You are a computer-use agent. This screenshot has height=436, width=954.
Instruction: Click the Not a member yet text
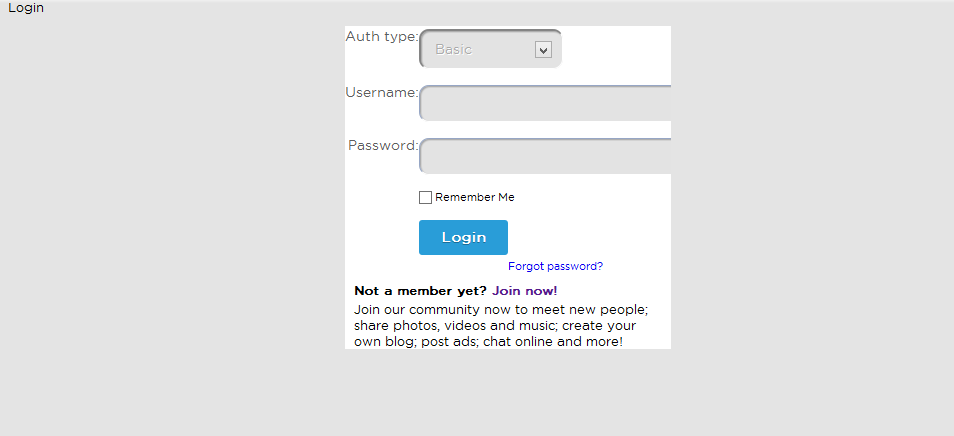coord(420,291)
